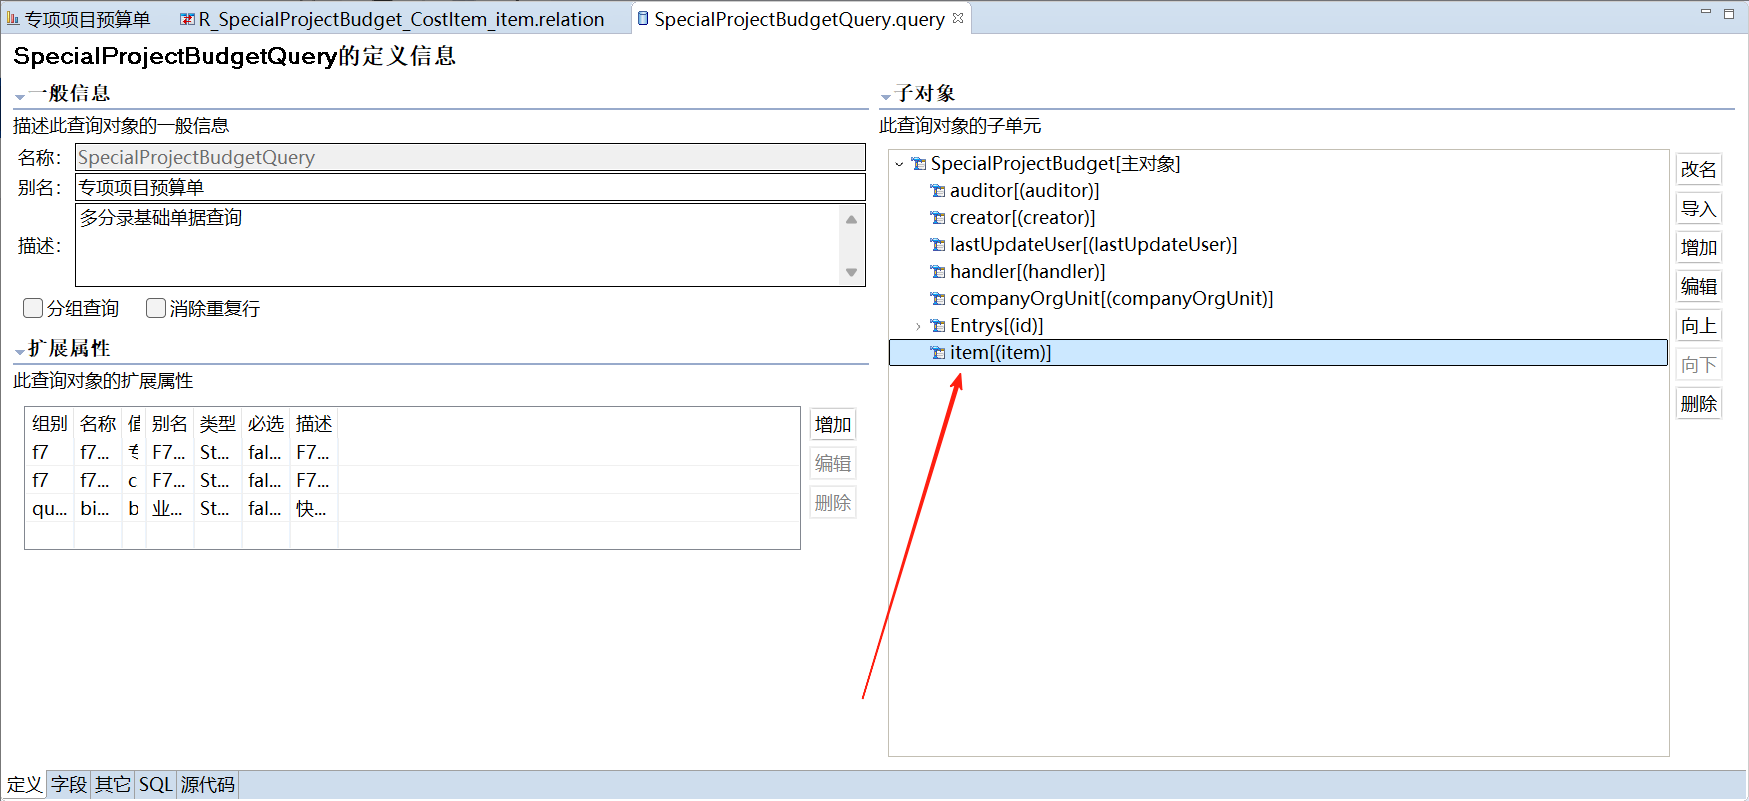Click the 别名 input field
Viewport: 1749px width, 801px height.
(470, 187)
